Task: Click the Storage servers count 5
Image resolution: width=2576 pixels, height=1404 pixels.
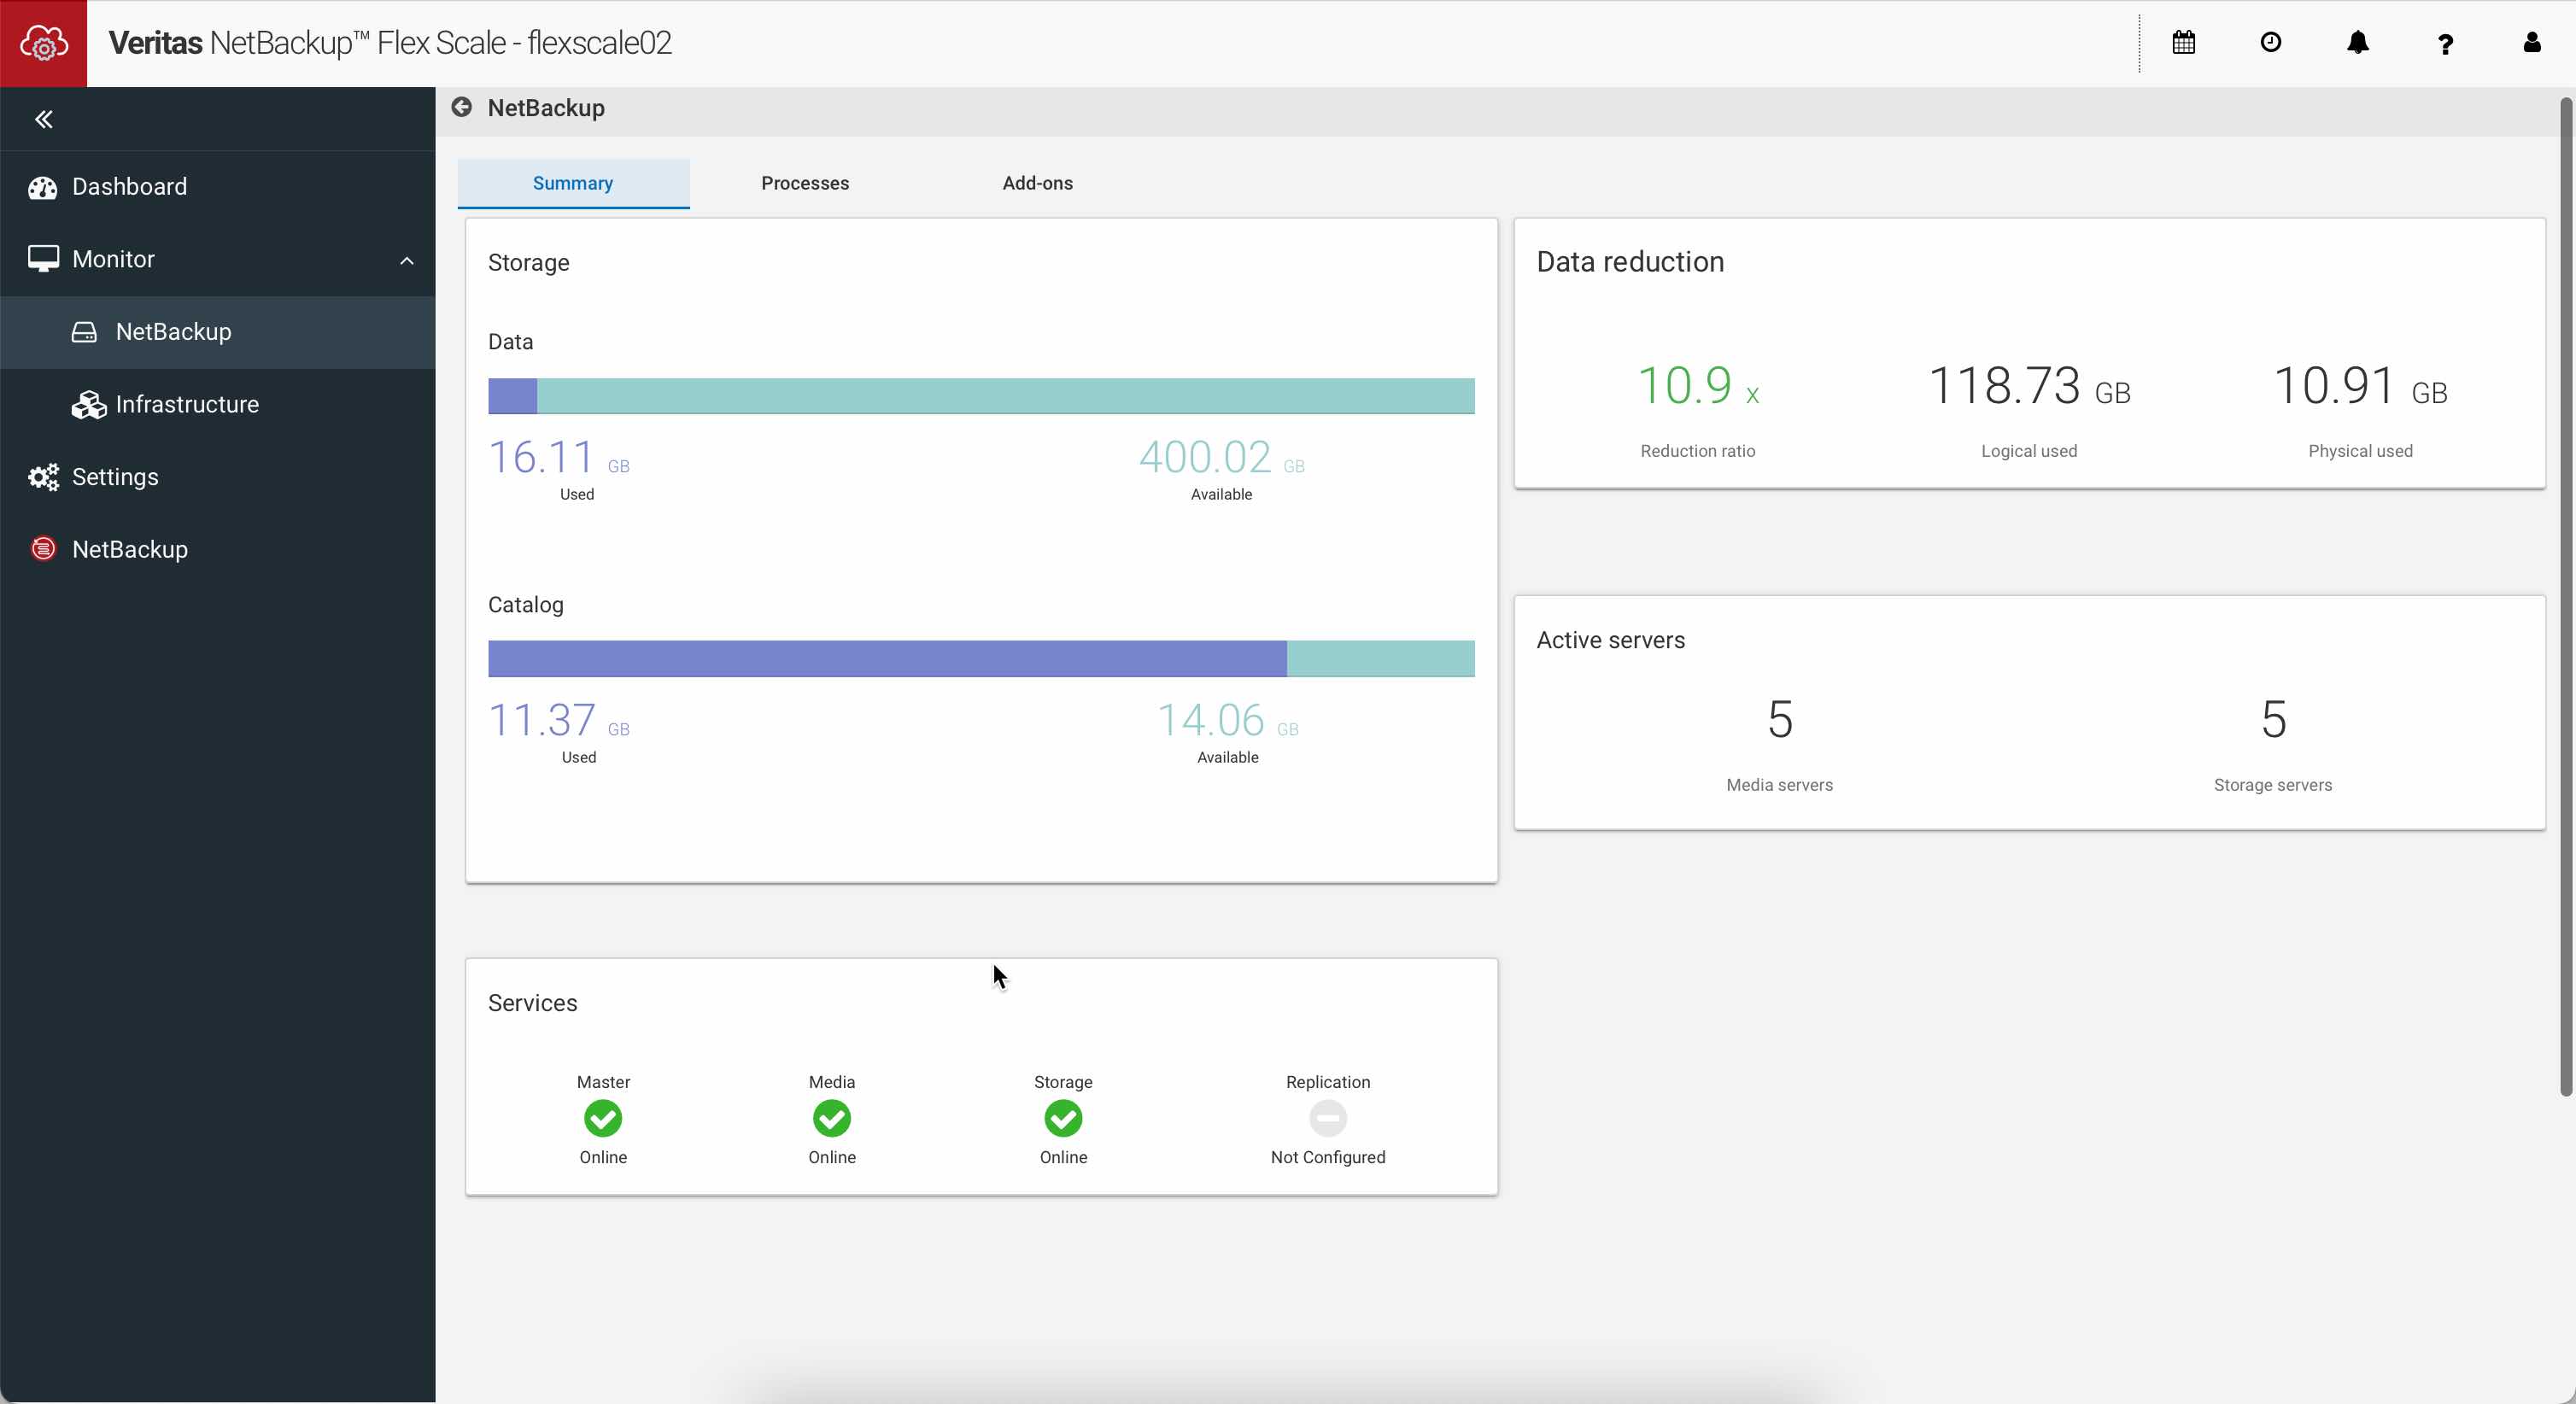Action: (2273, 720)
